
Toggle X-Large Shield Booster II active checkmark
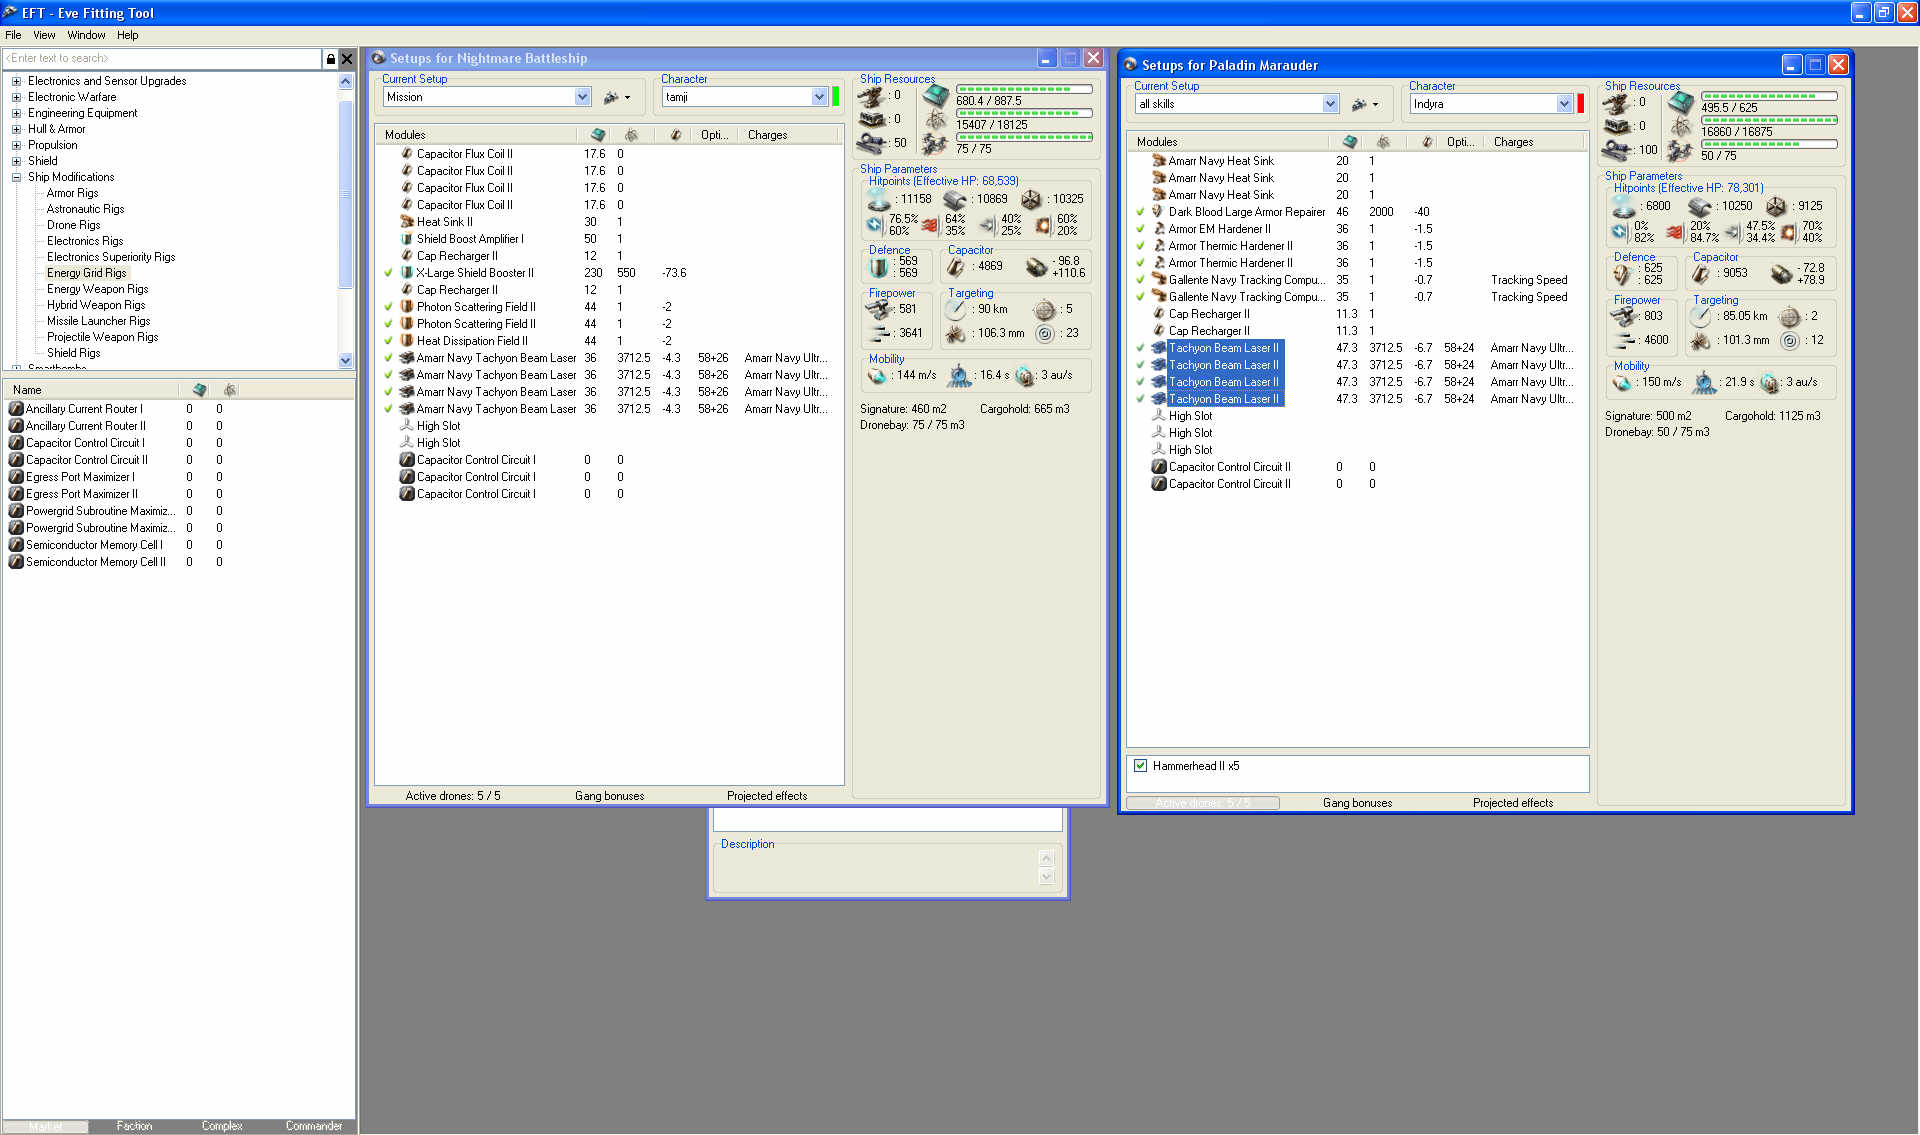tap(388, 273)
